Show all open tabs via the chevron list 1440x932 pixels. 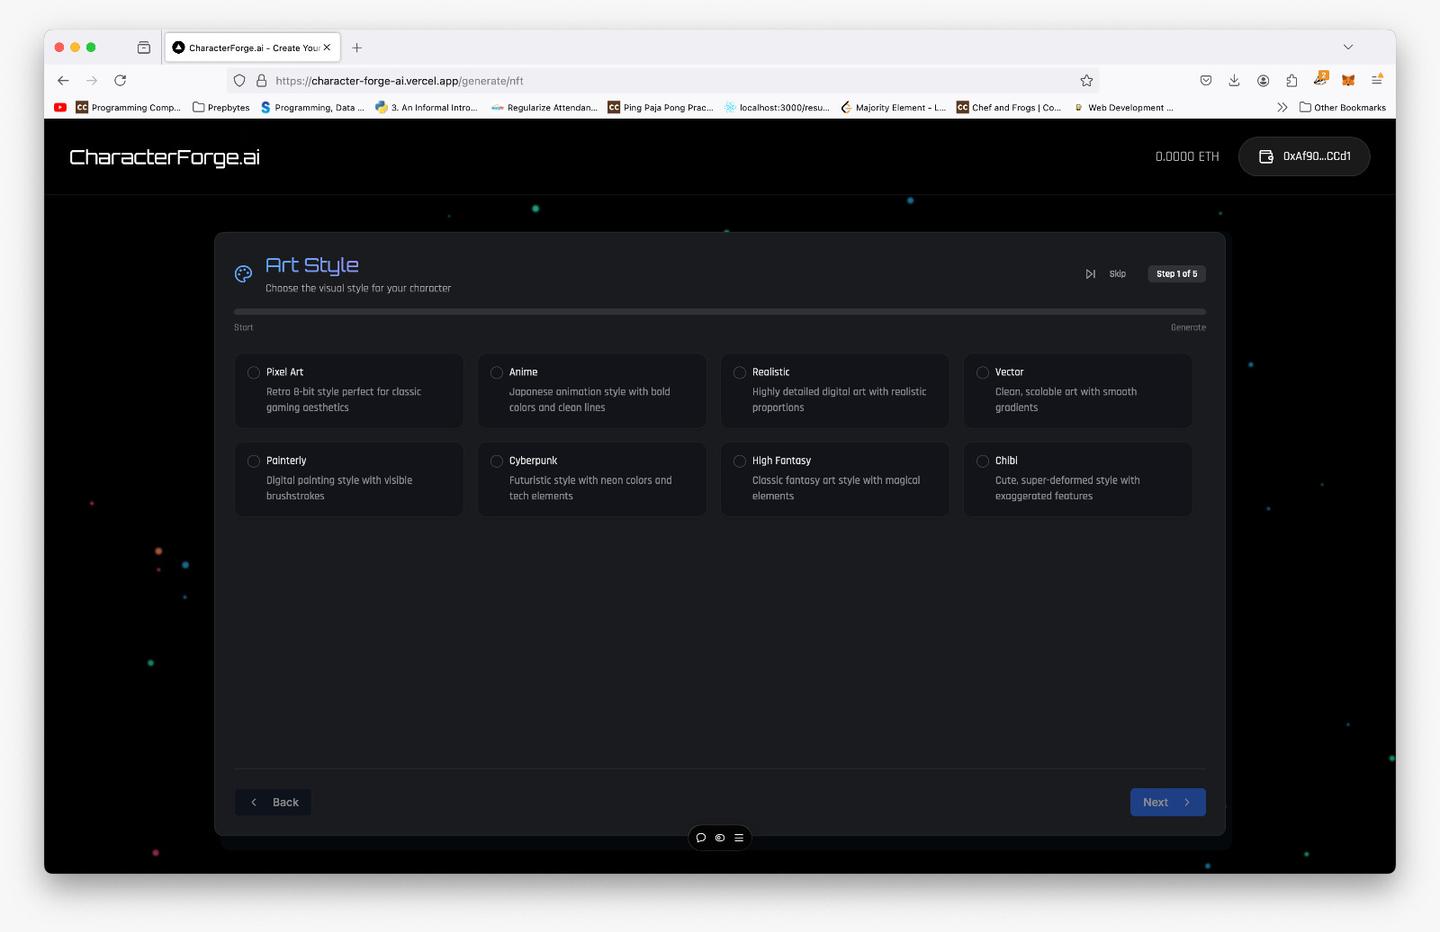tap(1348, 47)
